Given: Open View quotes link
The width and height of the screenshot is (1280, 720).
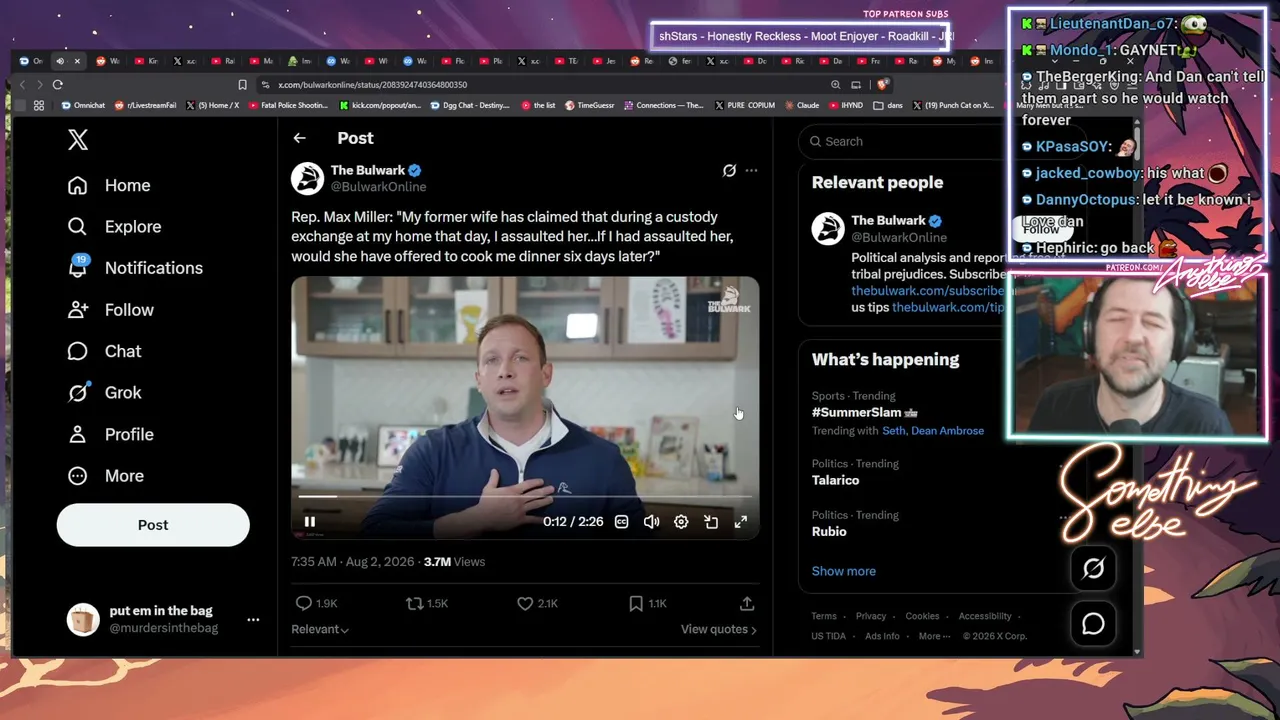Looking at the screenshot, I should point(719,629).
